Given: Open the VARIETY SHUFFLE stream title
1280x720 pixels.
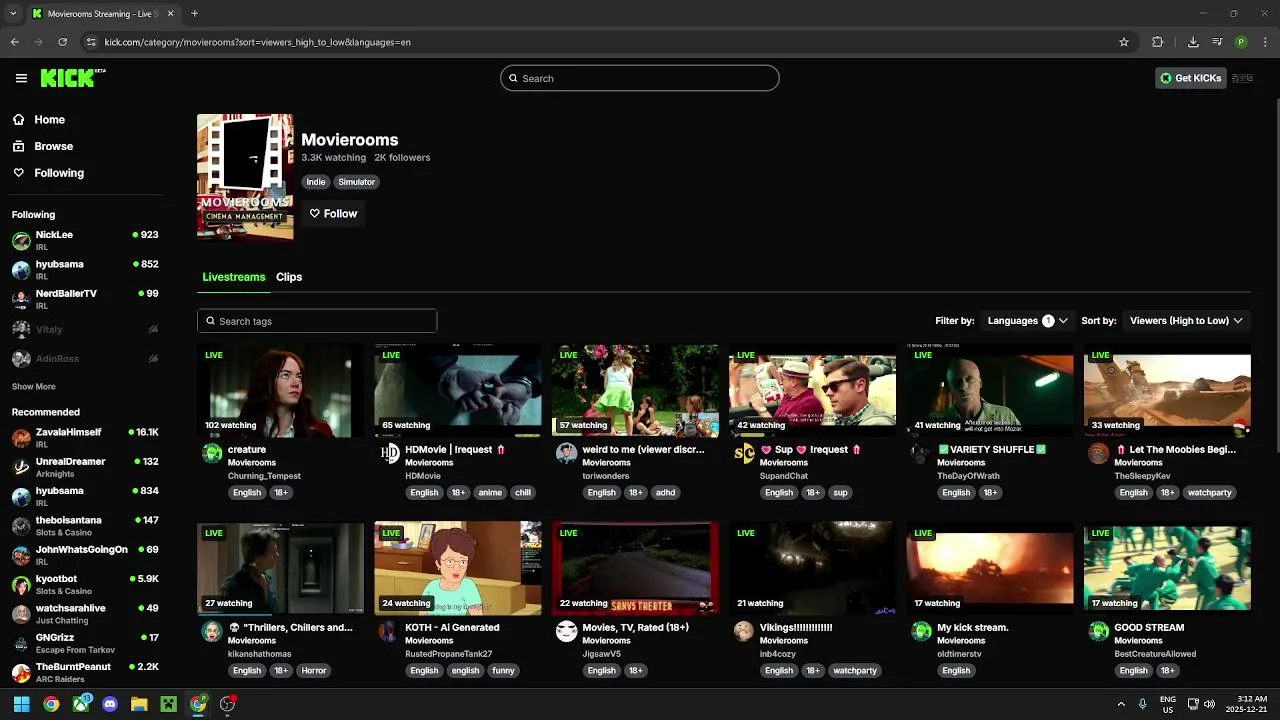Looking at the screenshot, I should 992,450.
